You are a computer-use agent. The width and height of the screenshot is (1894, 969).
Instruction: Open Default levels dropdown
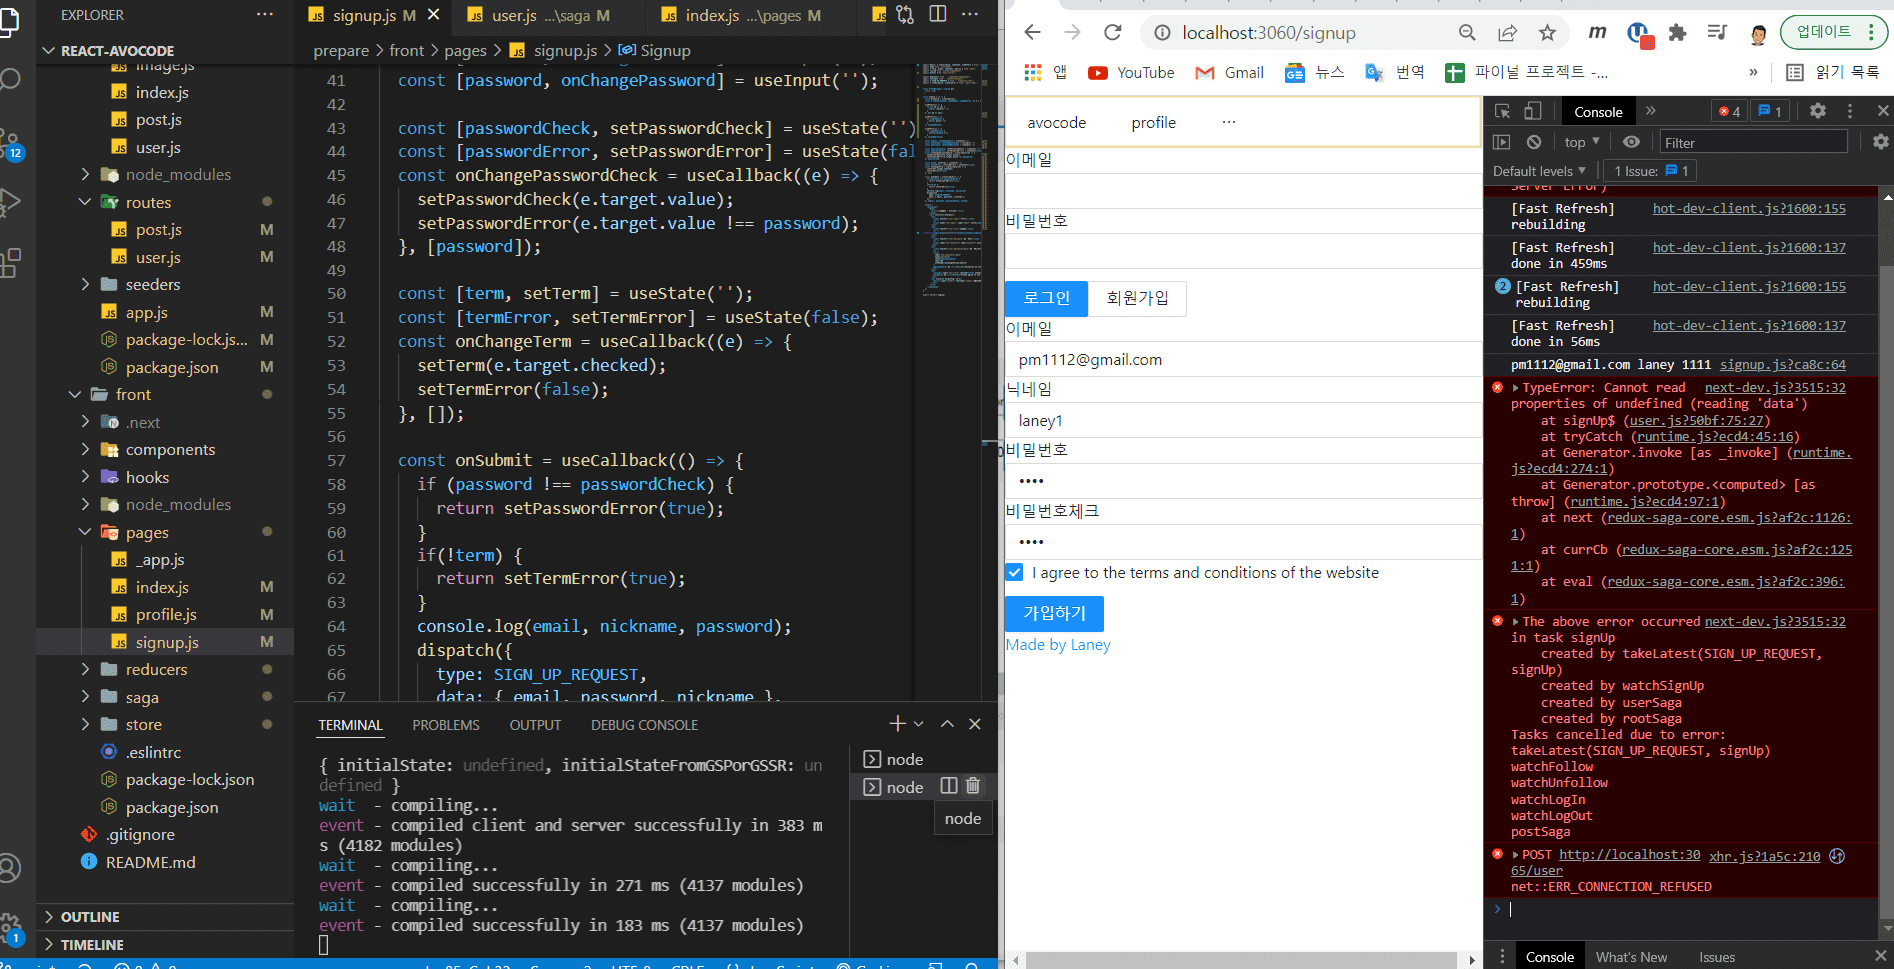pos(1539,171)
